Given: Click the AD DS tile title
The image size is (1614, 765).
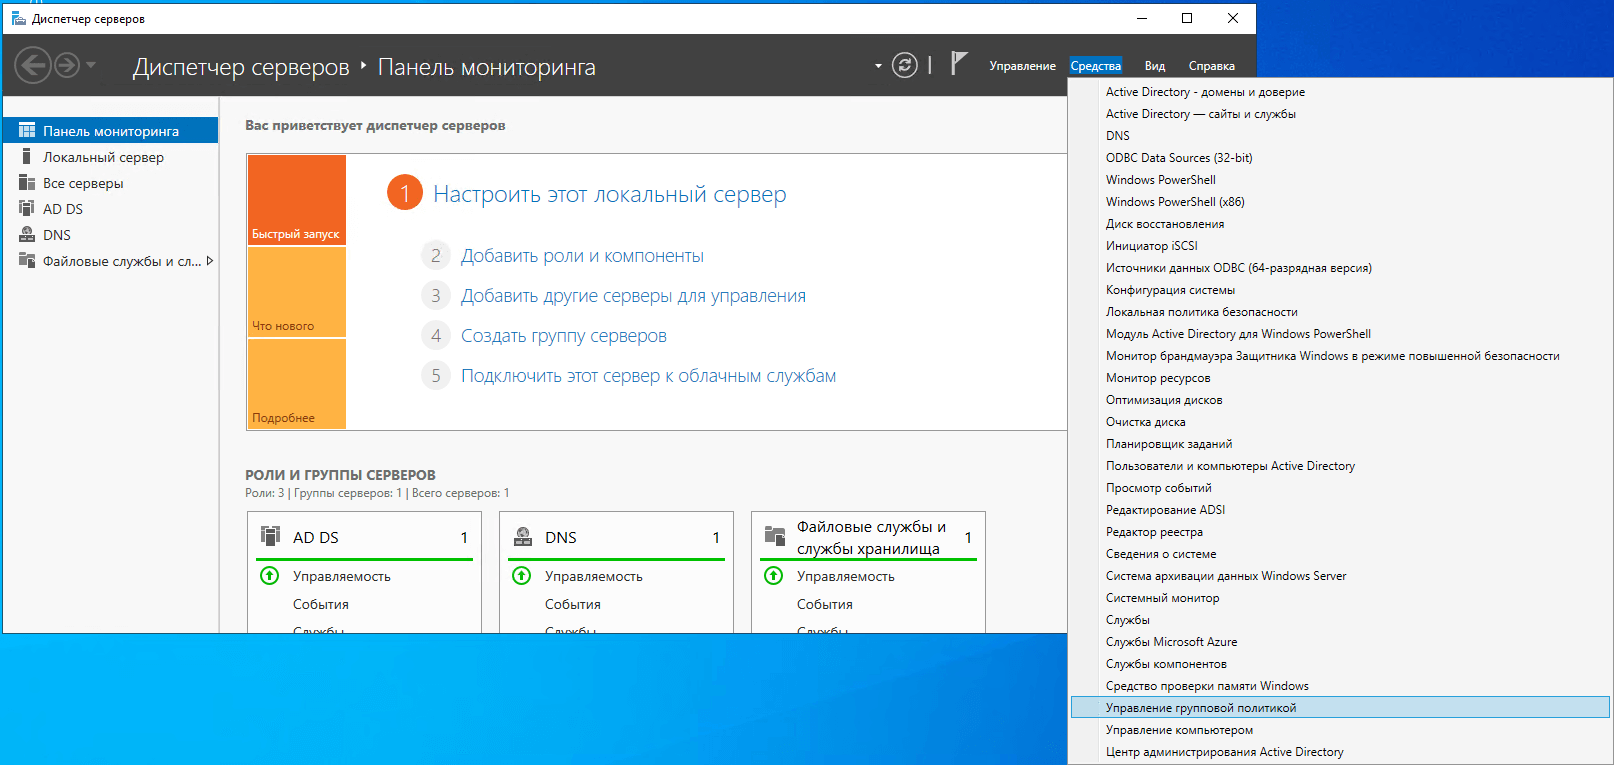Looking at the screenshot, I should [x=316, y=538].
